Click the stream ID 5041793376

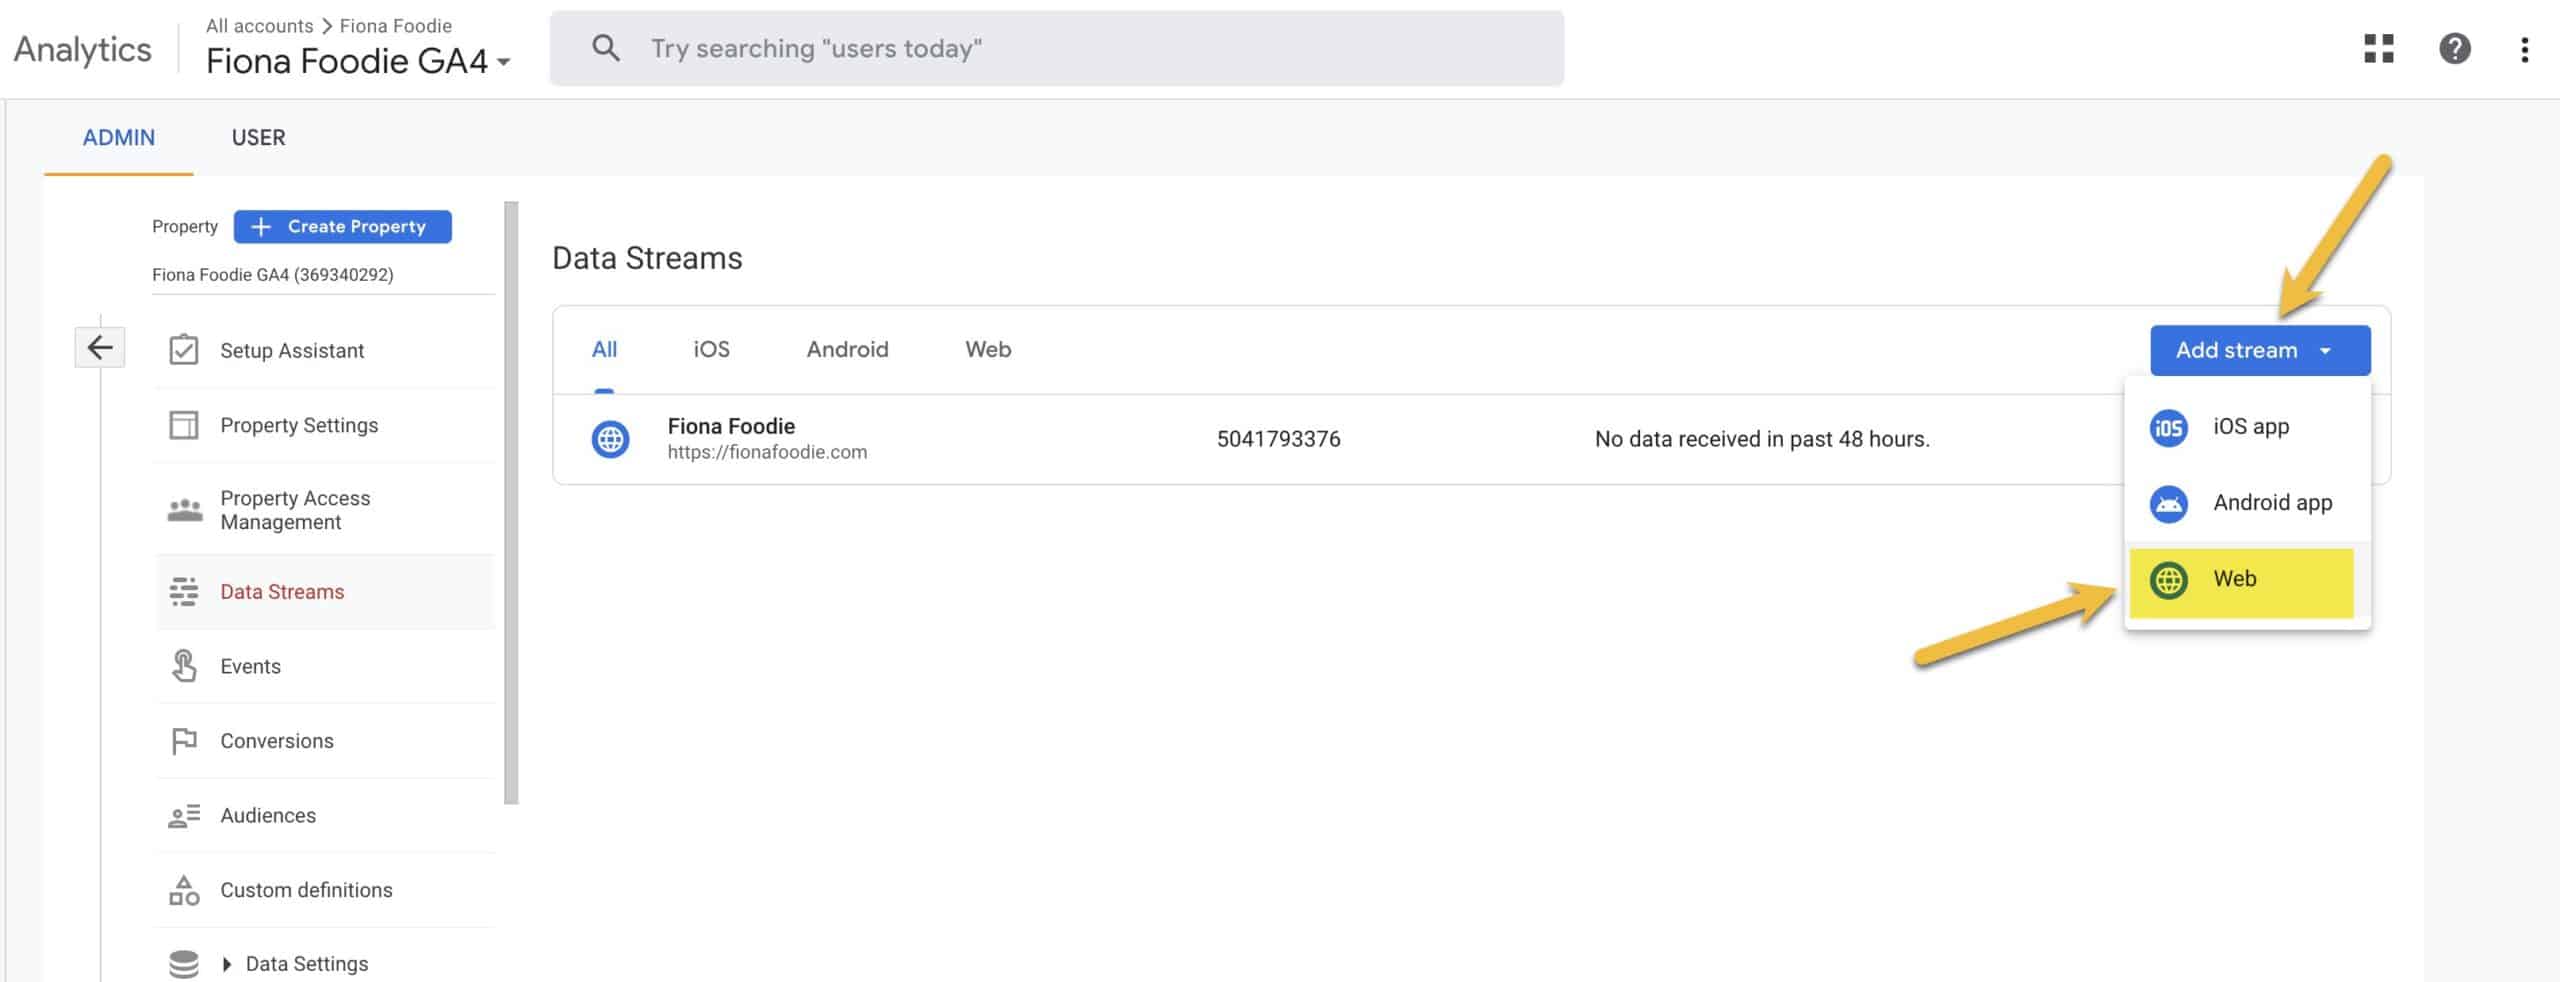click(x=1278, y=439)
